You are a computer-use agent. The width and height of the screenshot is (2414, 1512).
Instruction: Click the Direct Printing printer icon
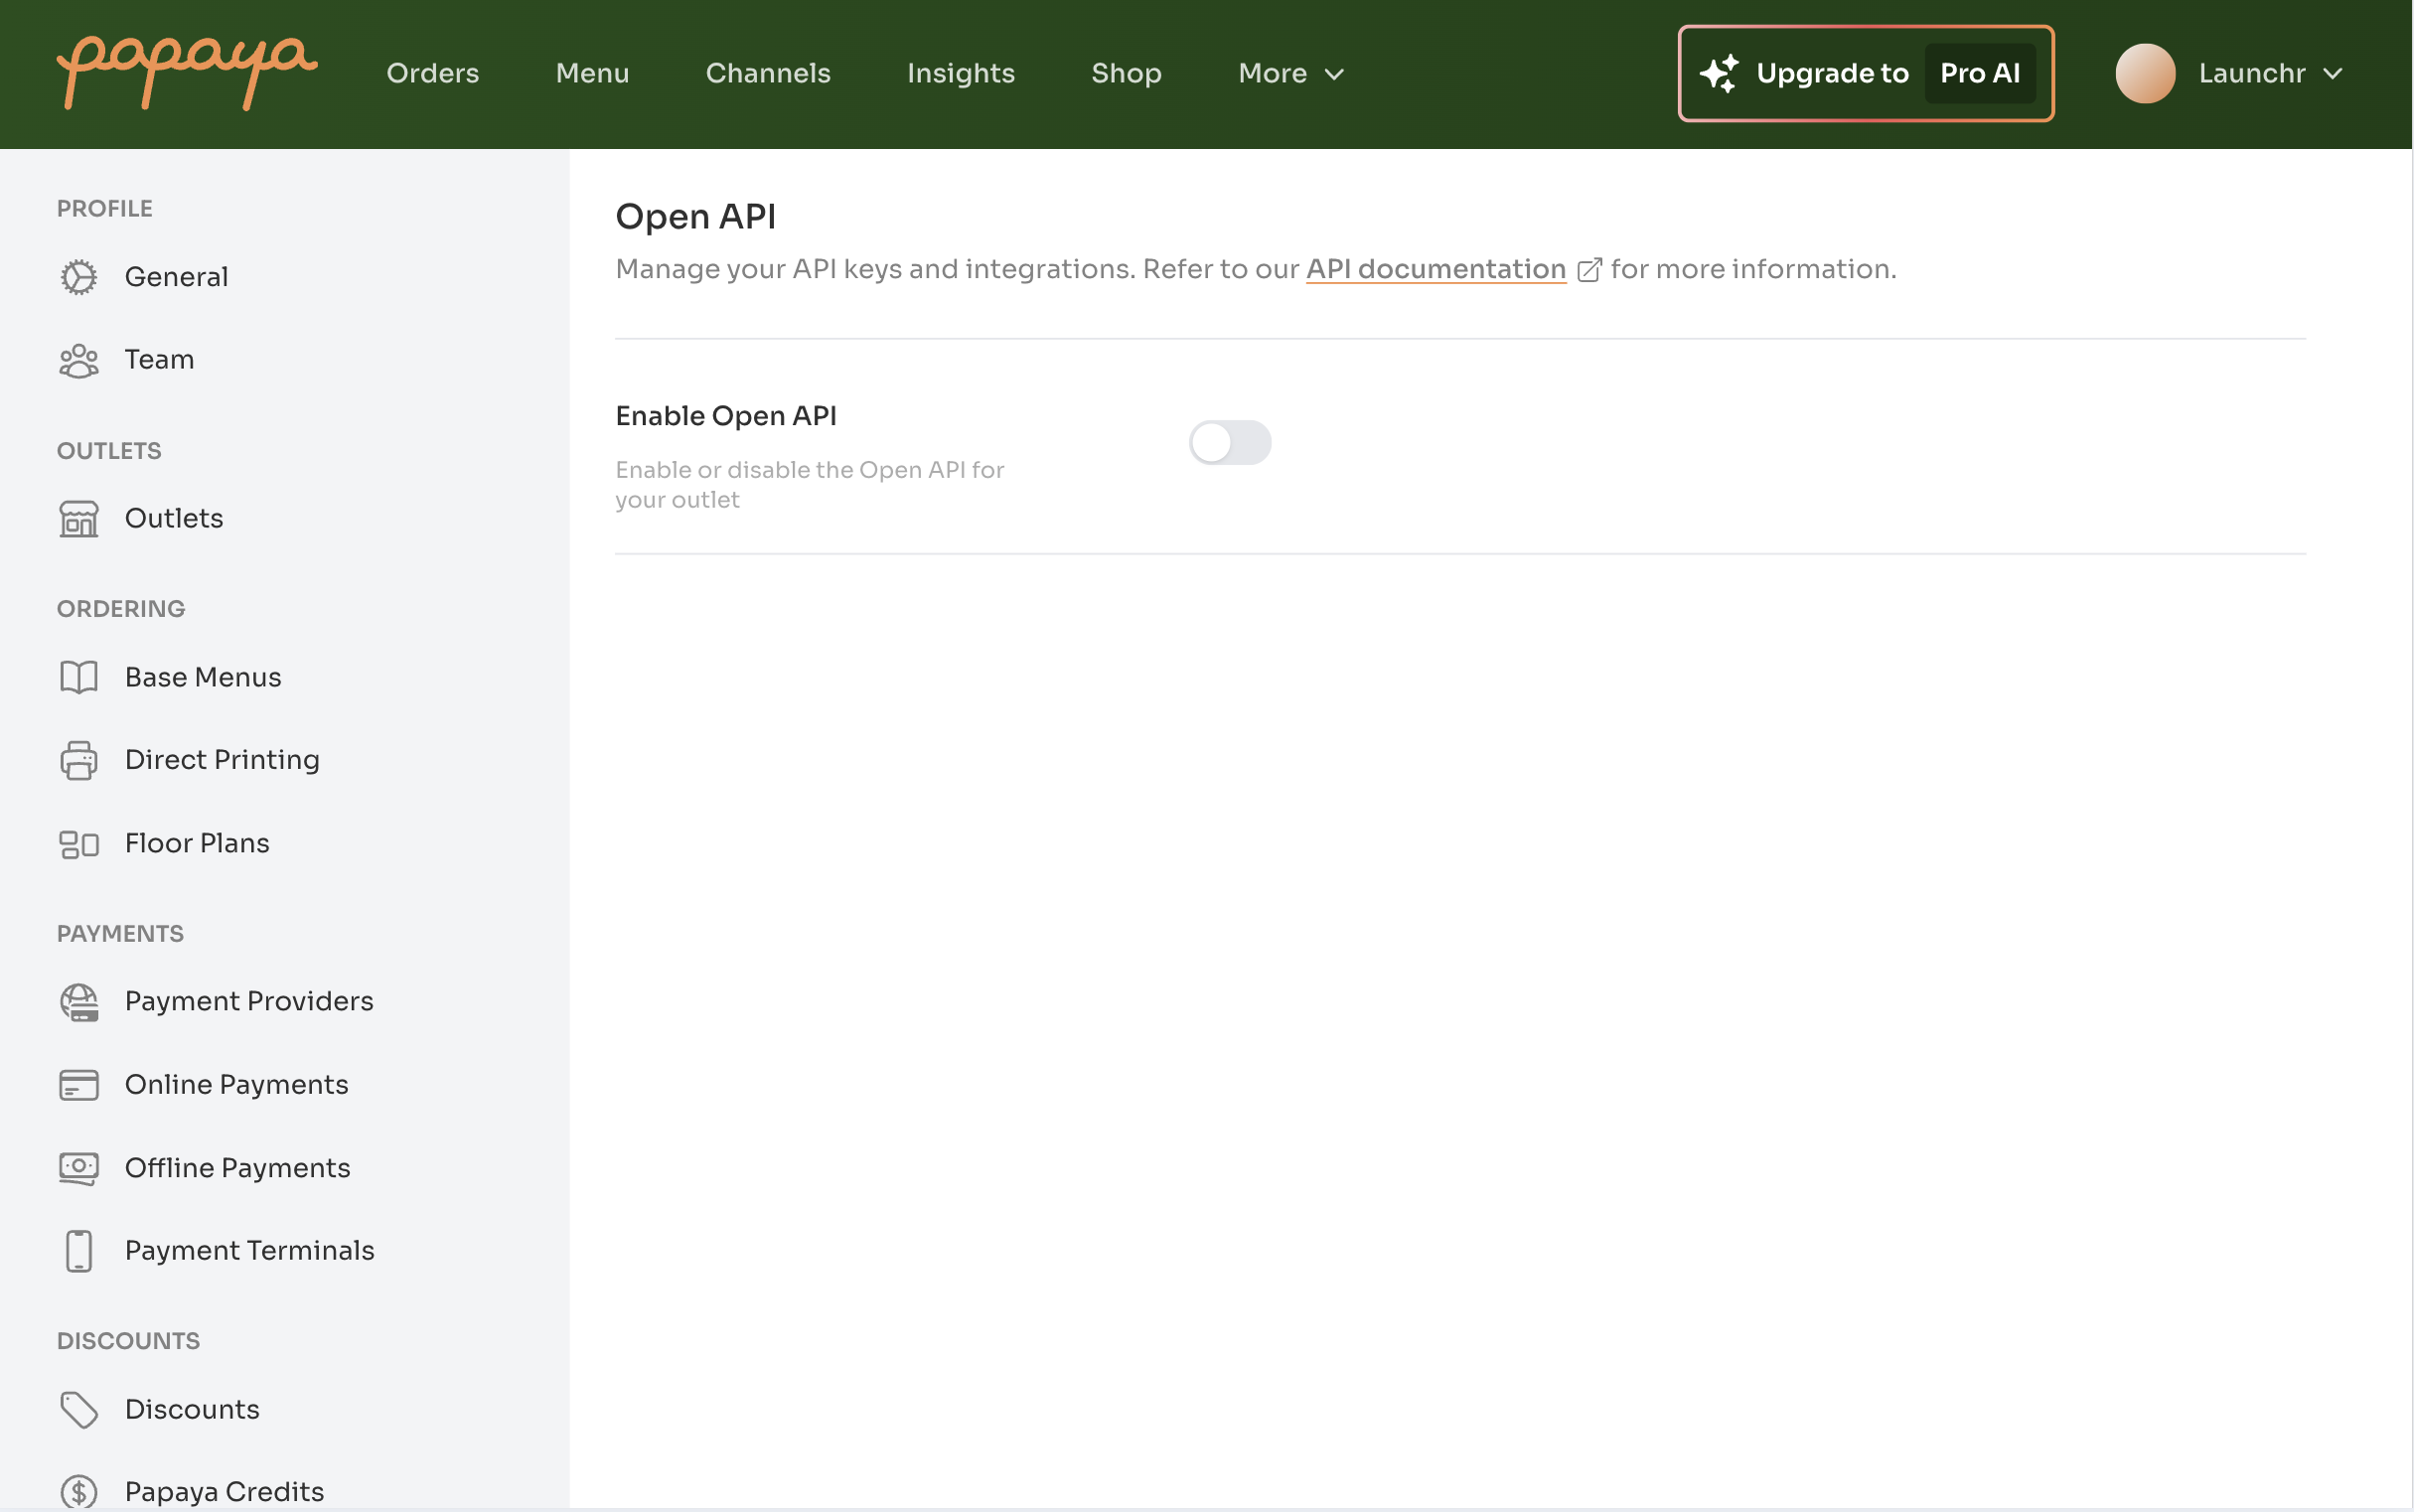[x=78, y=760]
